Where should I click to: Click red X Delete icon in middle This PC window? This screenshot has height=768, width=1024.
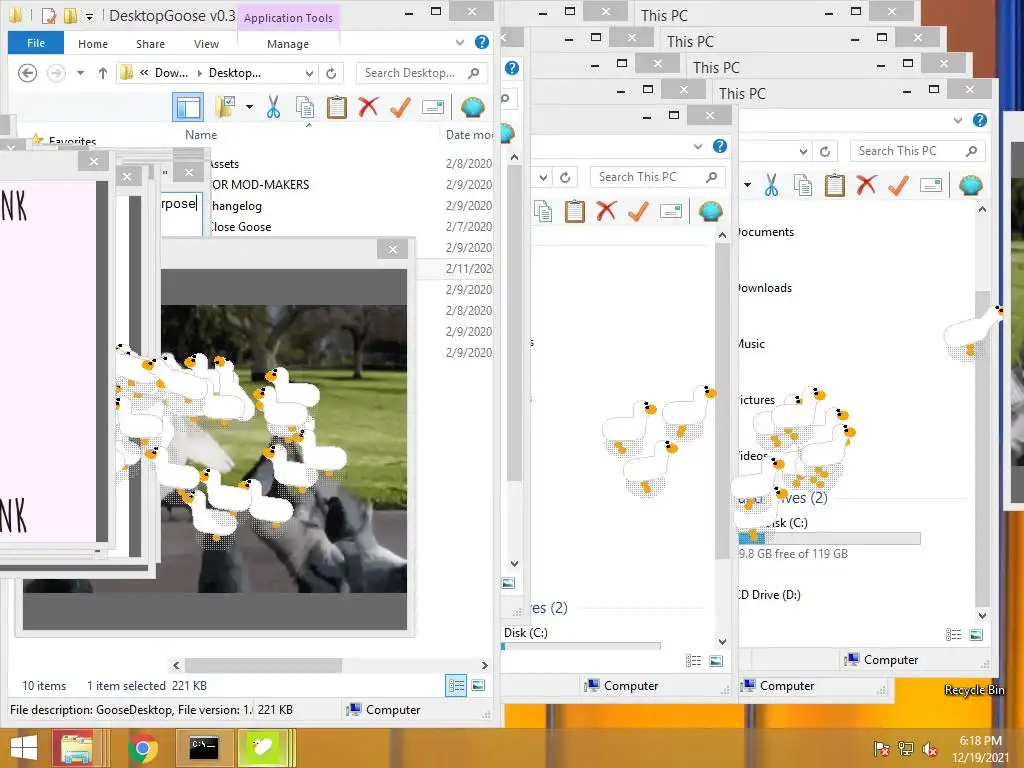click(x=606, y=211)
